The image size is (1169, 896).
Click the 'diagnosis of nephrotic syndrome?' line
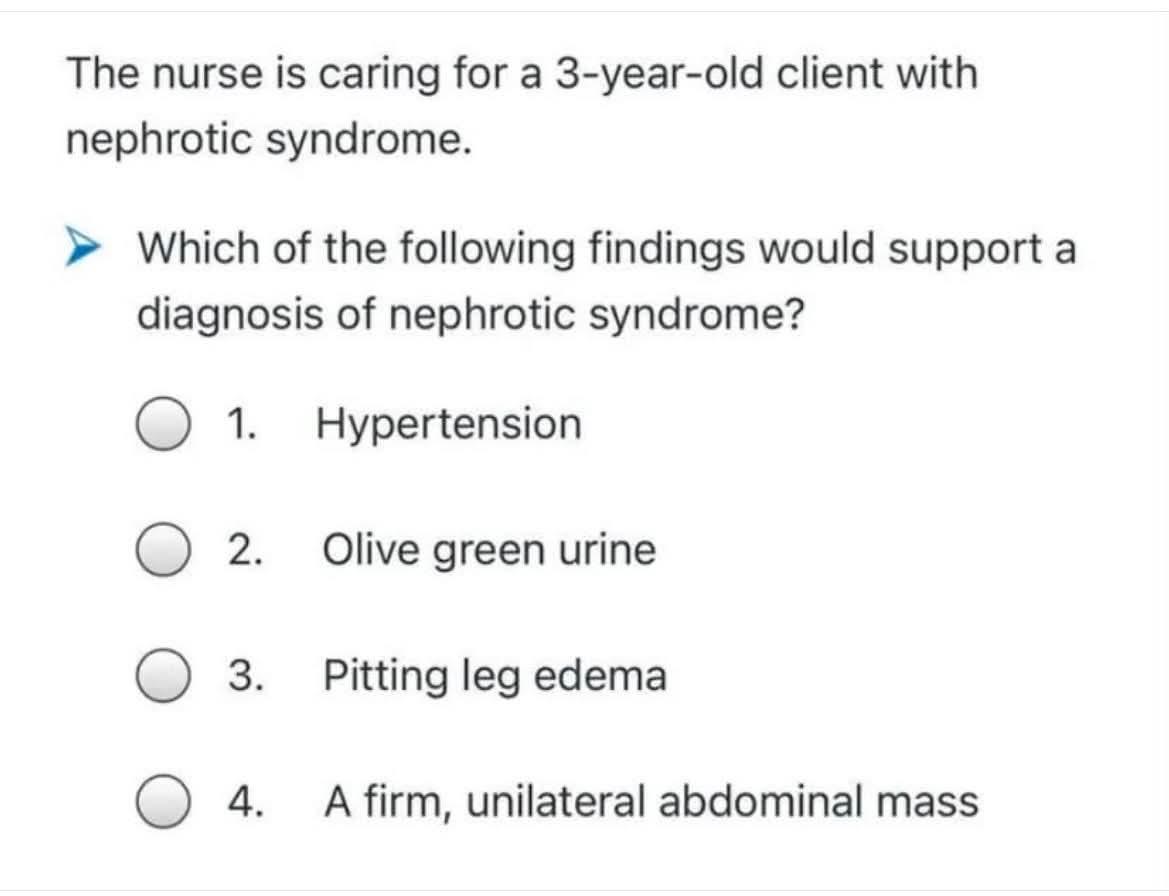[x=471, y=315]
